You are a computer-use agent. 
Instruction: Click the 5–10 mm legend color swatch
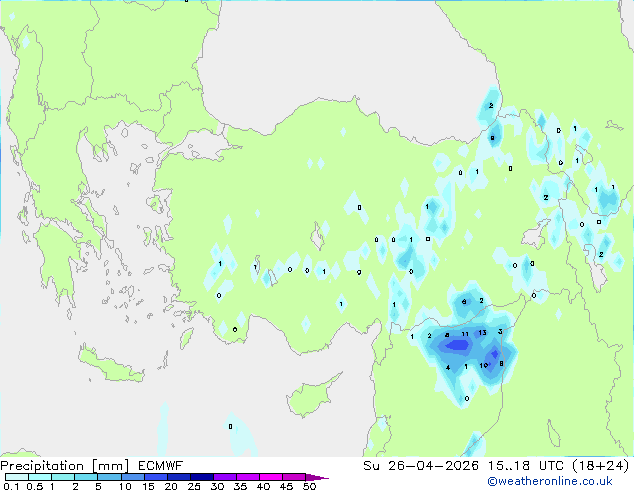(109, 477)
